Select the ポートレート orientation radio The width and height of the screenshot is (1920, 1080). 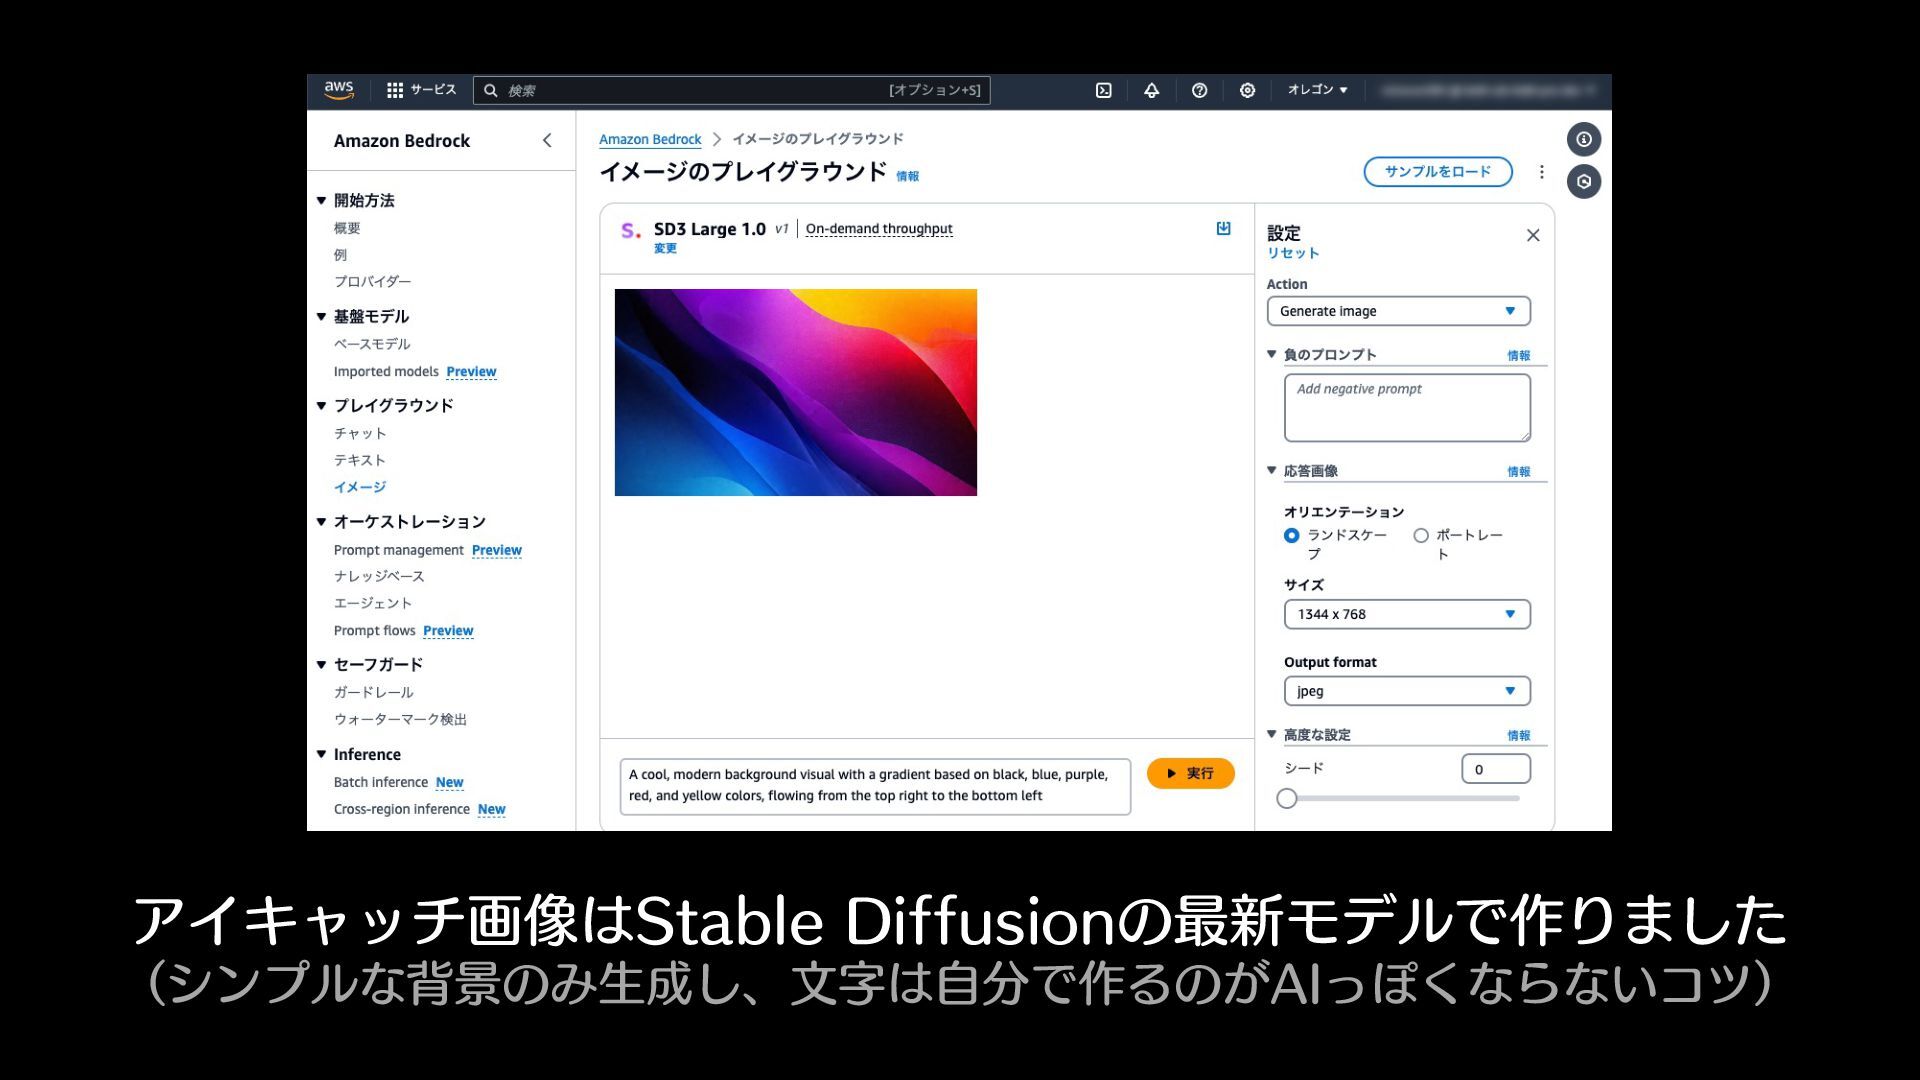1421,536
